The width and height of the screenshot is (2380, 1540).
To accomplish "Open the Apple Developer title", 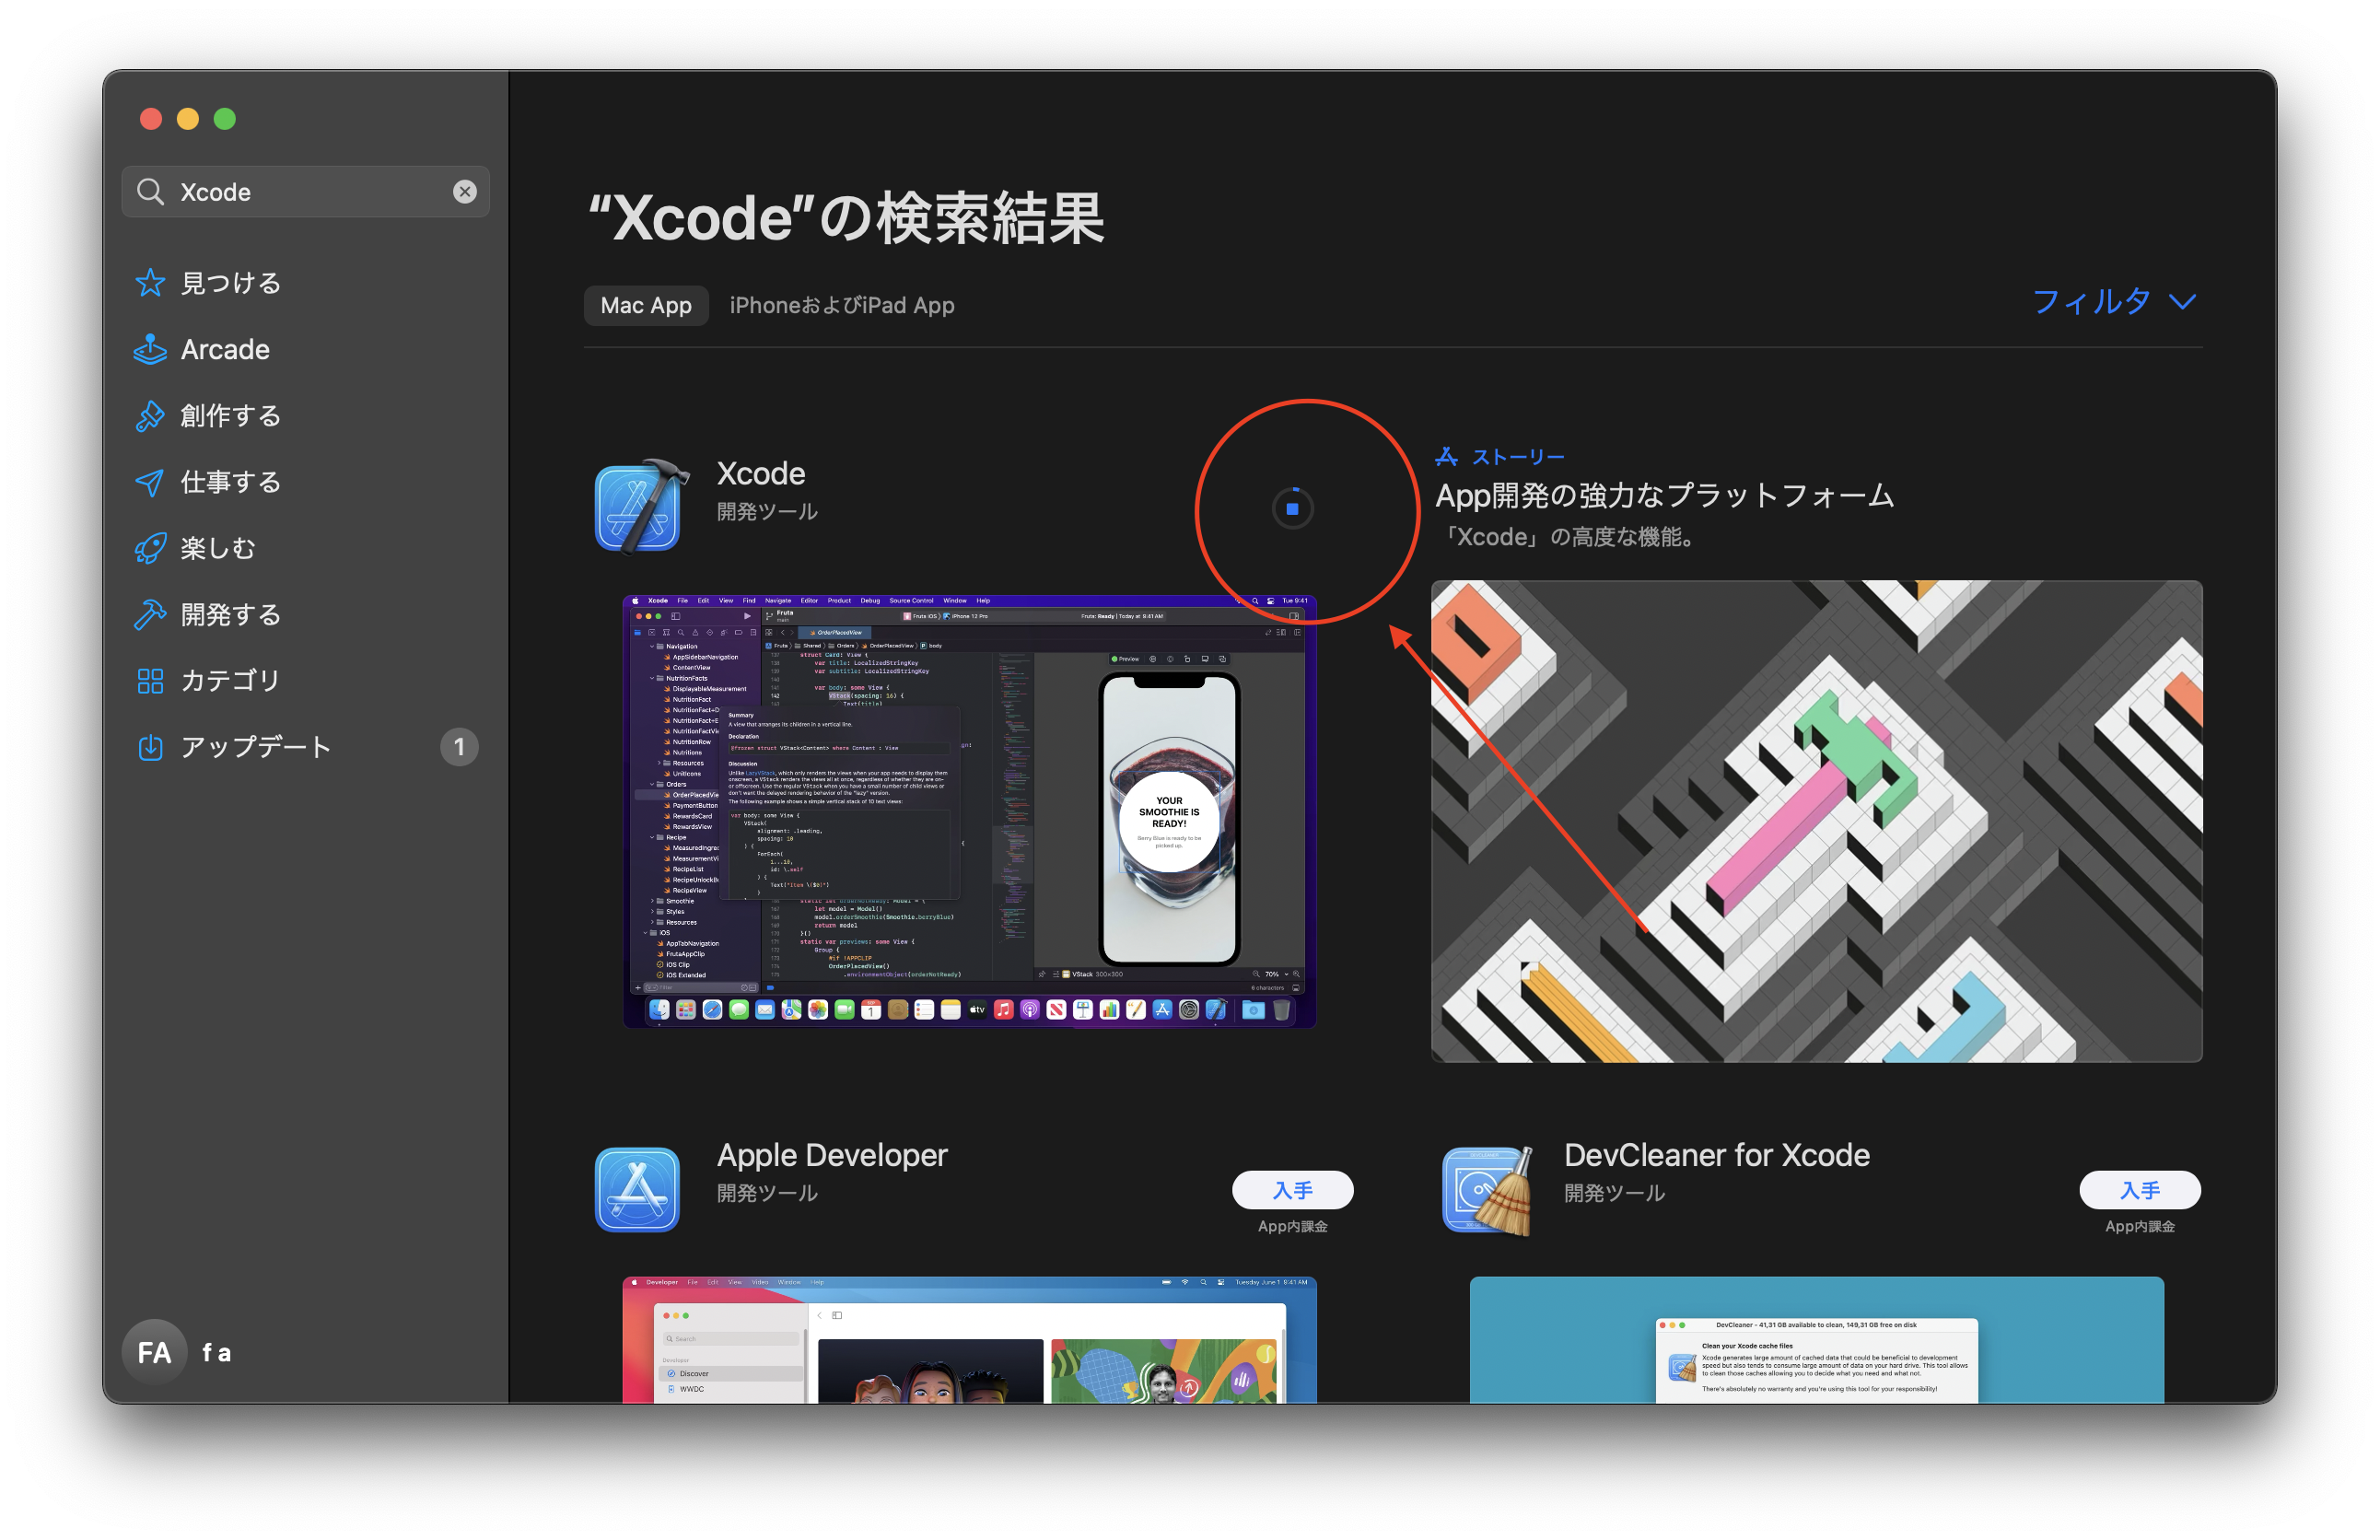I will click(x=832, y=1155).
